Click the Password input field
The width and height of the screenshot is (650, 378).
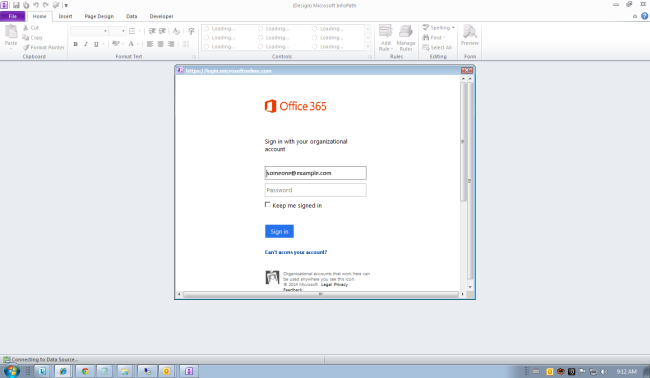[x=315, y=190]
